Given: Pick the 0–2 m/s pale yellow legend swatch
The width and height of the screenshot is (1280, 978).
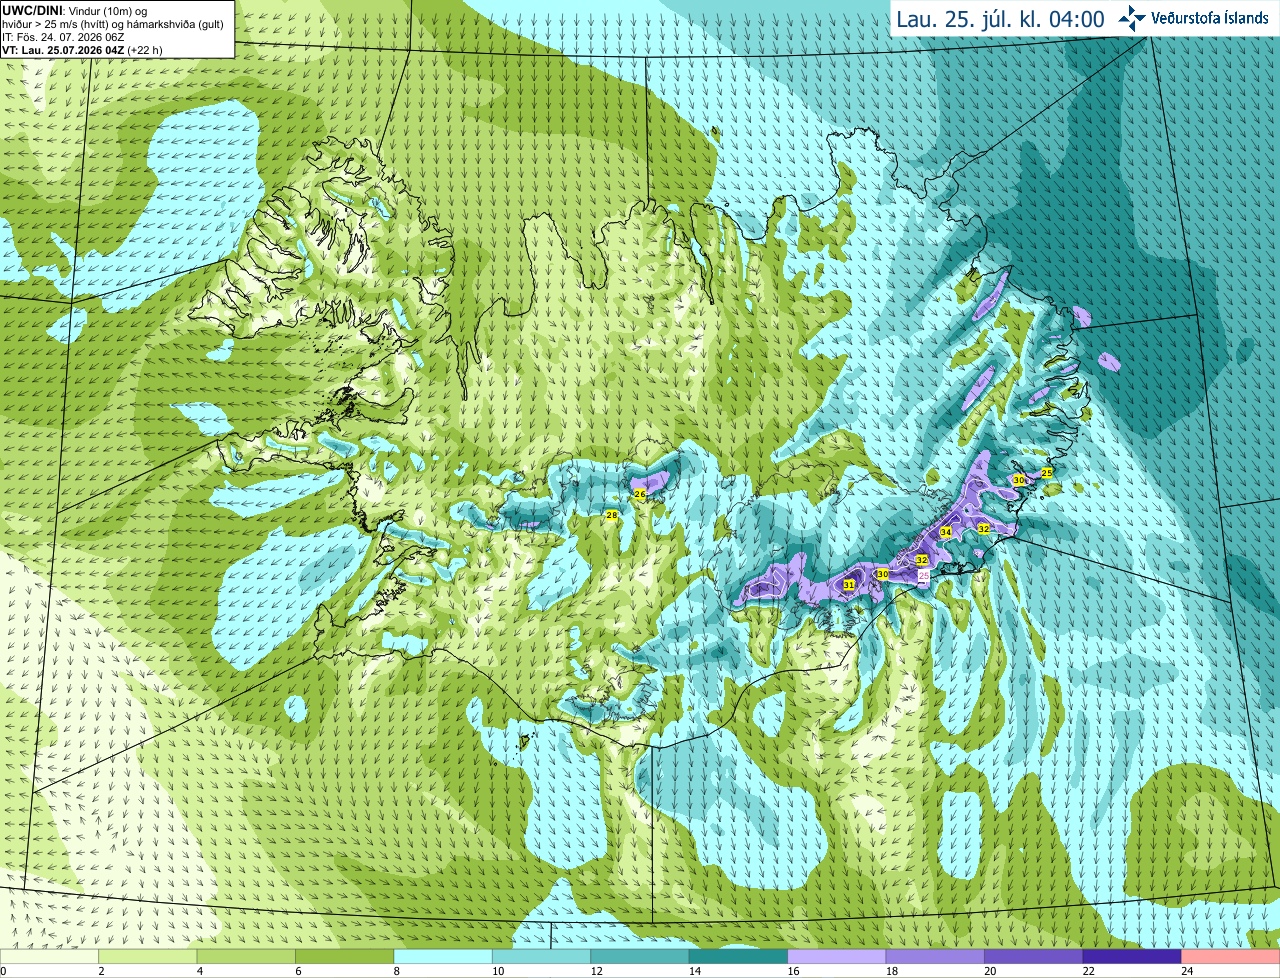Looking at the screenshot, I should 50,957.
